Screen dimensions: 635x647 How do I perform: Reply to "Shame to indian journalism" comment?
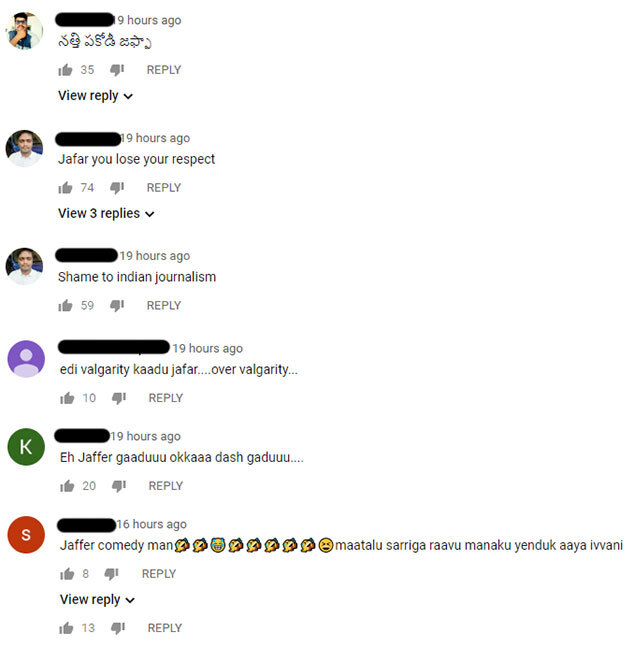[164, 305]
